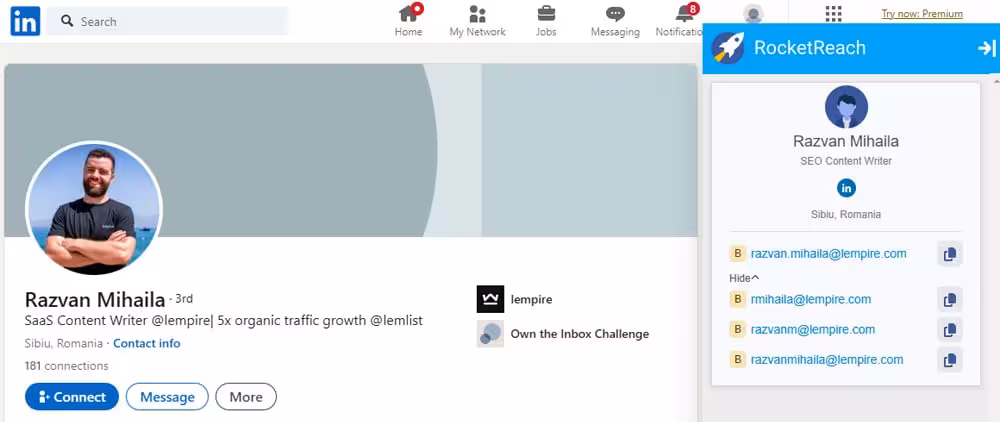The width and height of the screenshot is (1000, 422).
Task: Open Notifications bell icon
Action: (685, 14)
